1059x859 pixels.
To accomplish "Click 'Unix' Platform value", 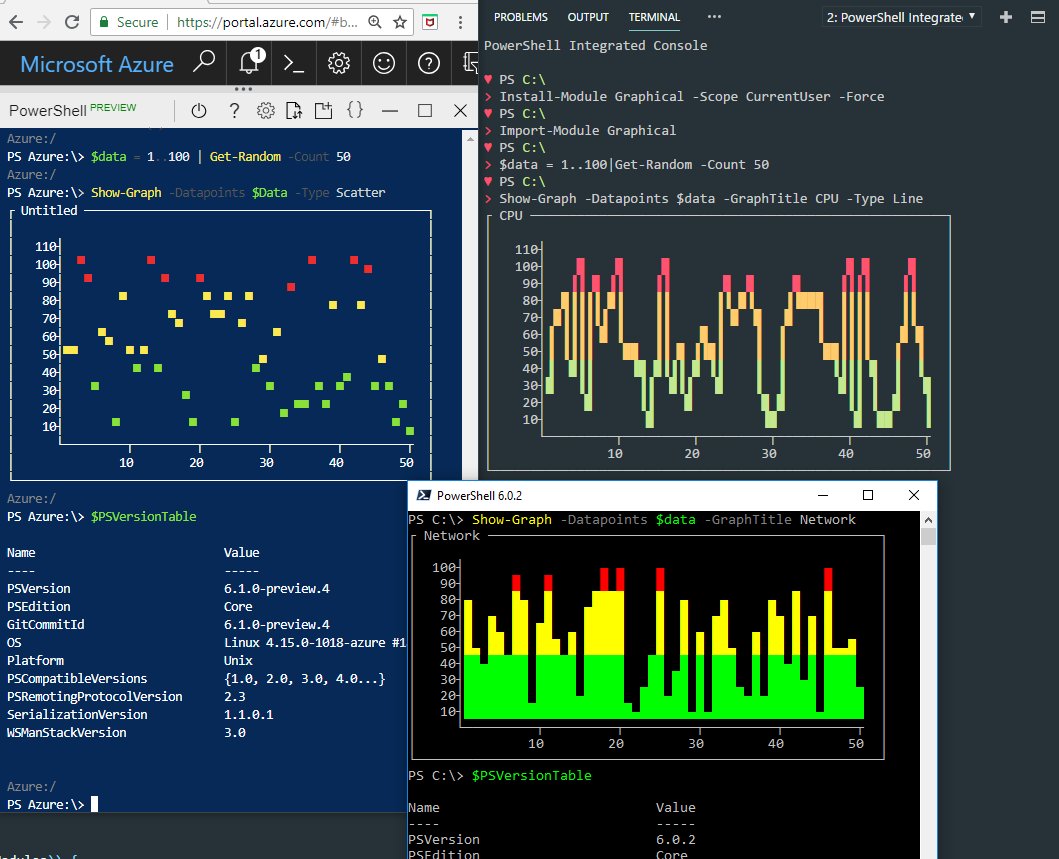I will click(238, 660).
